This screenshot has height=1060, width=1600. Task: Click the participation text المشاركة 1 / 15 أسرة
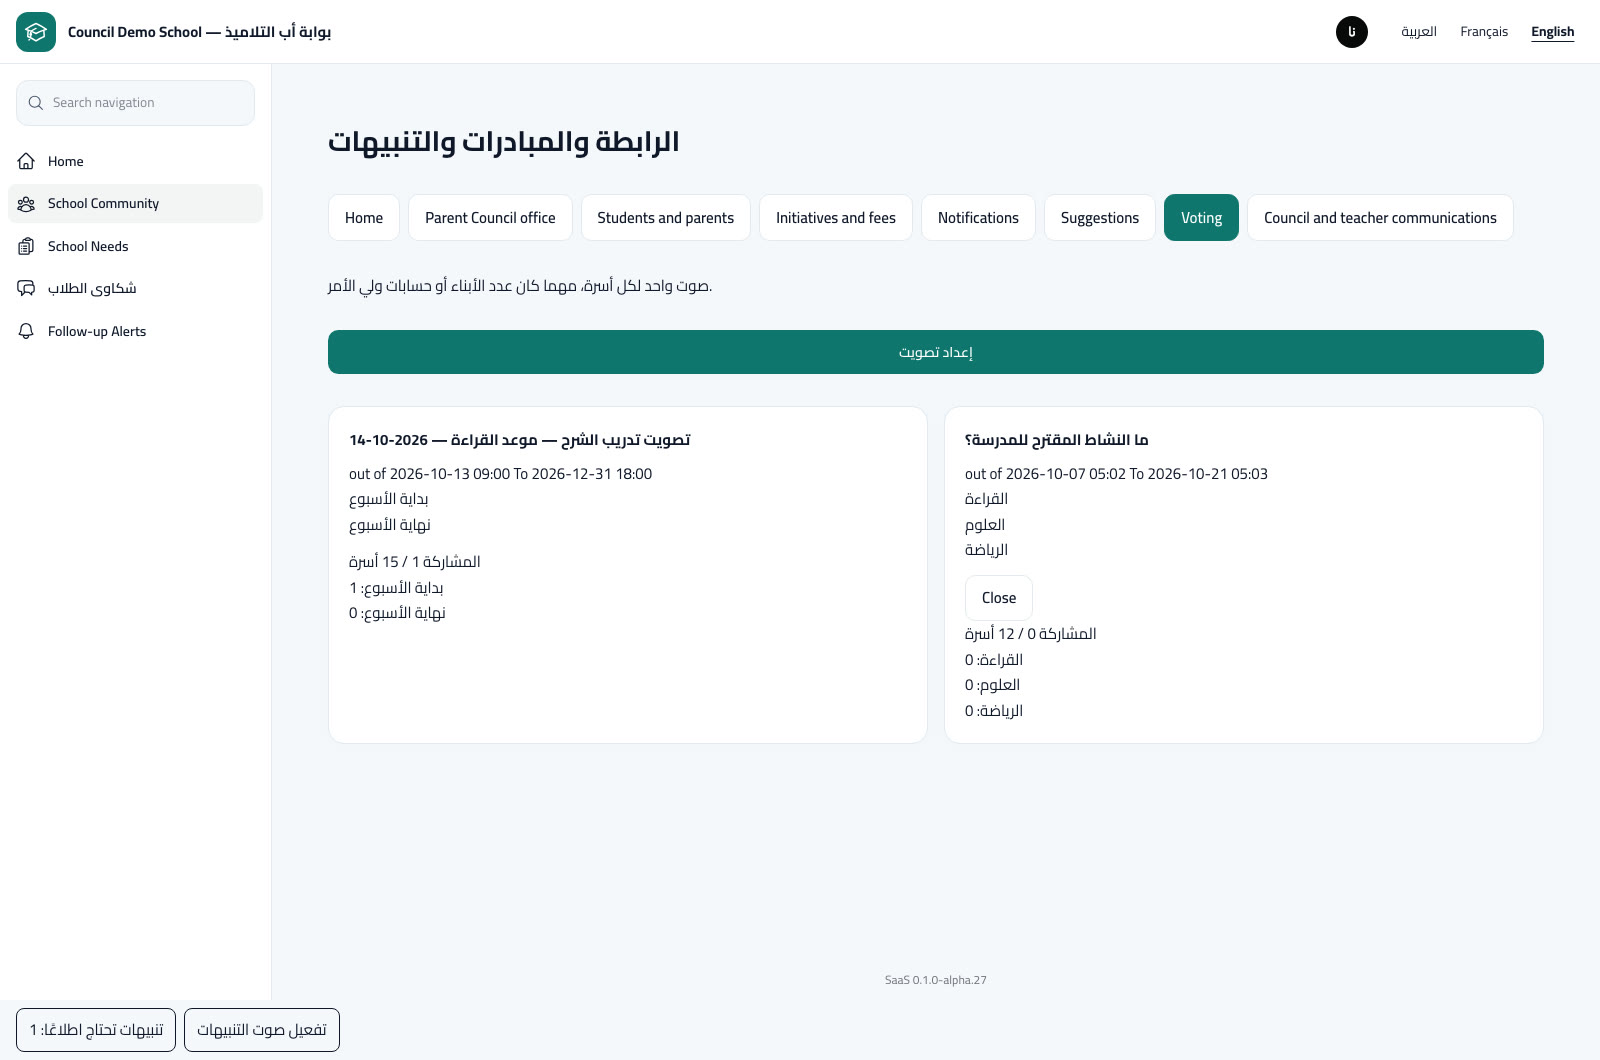[415, 562]
